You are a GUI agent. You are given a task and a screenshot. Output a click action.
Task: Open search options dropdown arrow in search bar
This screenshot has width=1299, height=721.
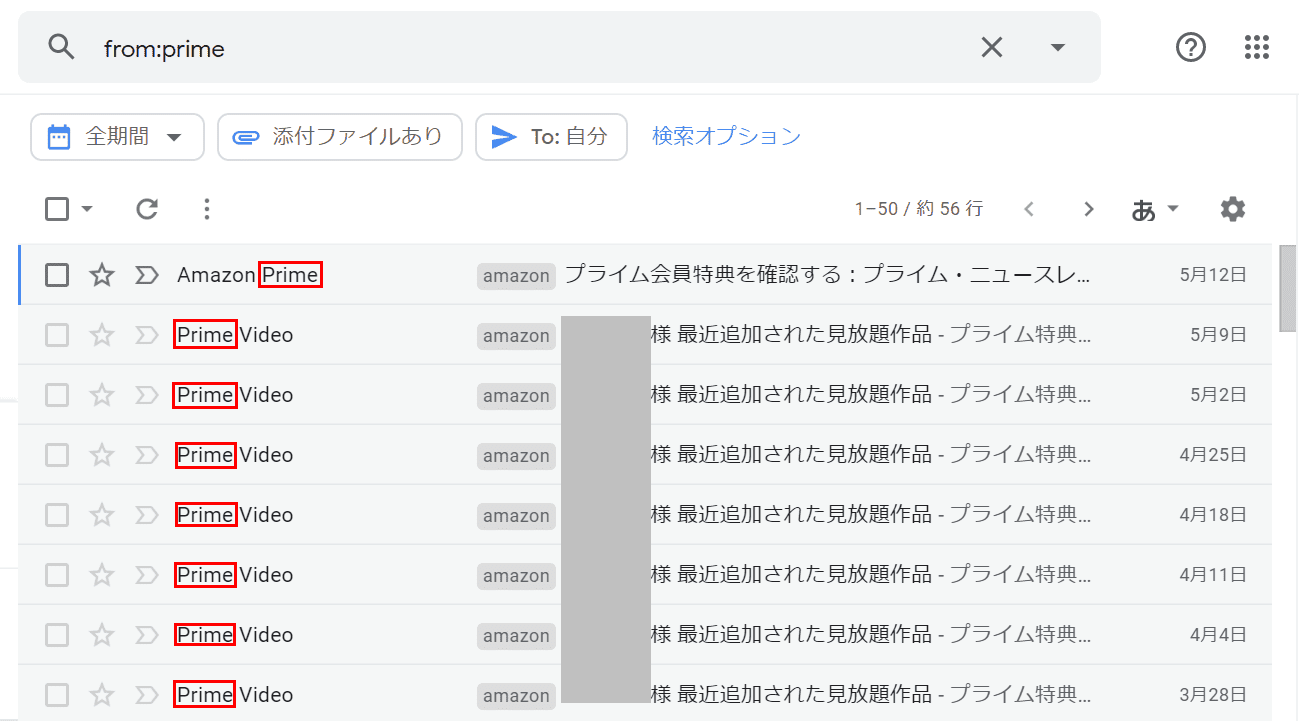pos(1057,47)
